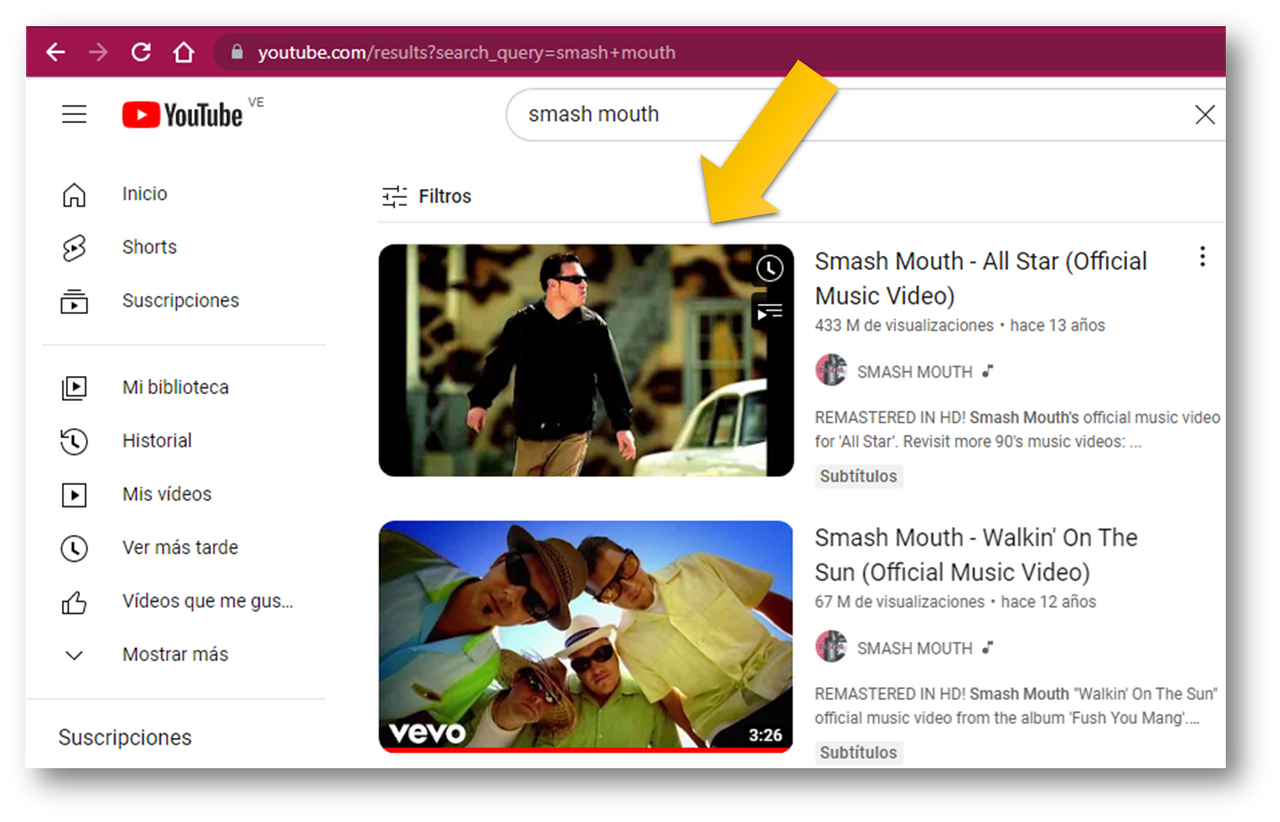Click the Subtítulos badge under Walkin' On The Sun
1280x822 pixels.
(x=859, y=752)
